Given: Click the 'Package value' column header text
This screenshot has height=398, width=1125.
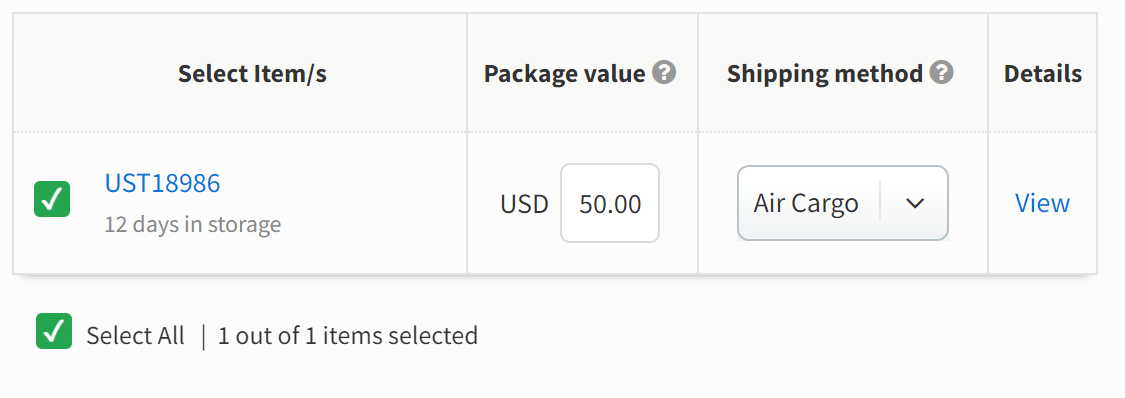Looking at the screenshot, I should (x=564, y=74).
